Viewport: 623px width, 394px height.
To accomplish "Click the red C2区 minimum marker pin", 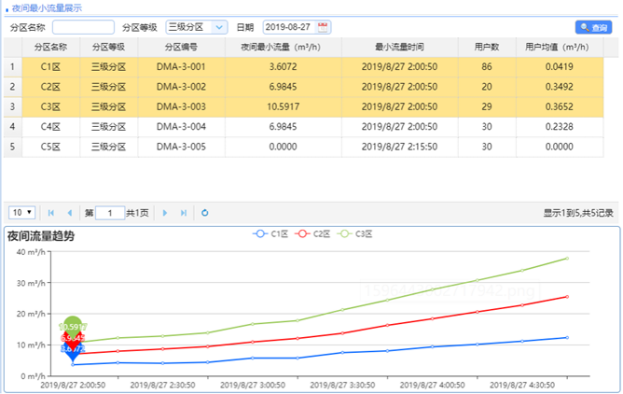I will [x=73, y=342].
